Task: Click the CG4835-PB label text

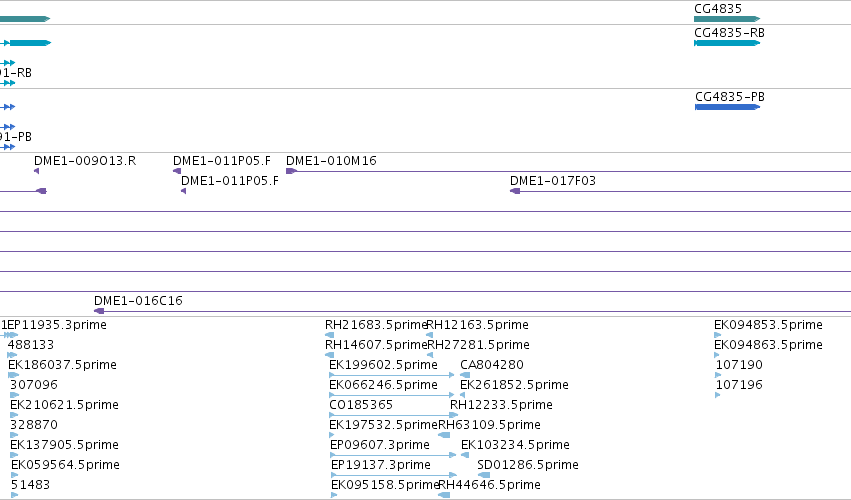Action: (x=730, y=97)
